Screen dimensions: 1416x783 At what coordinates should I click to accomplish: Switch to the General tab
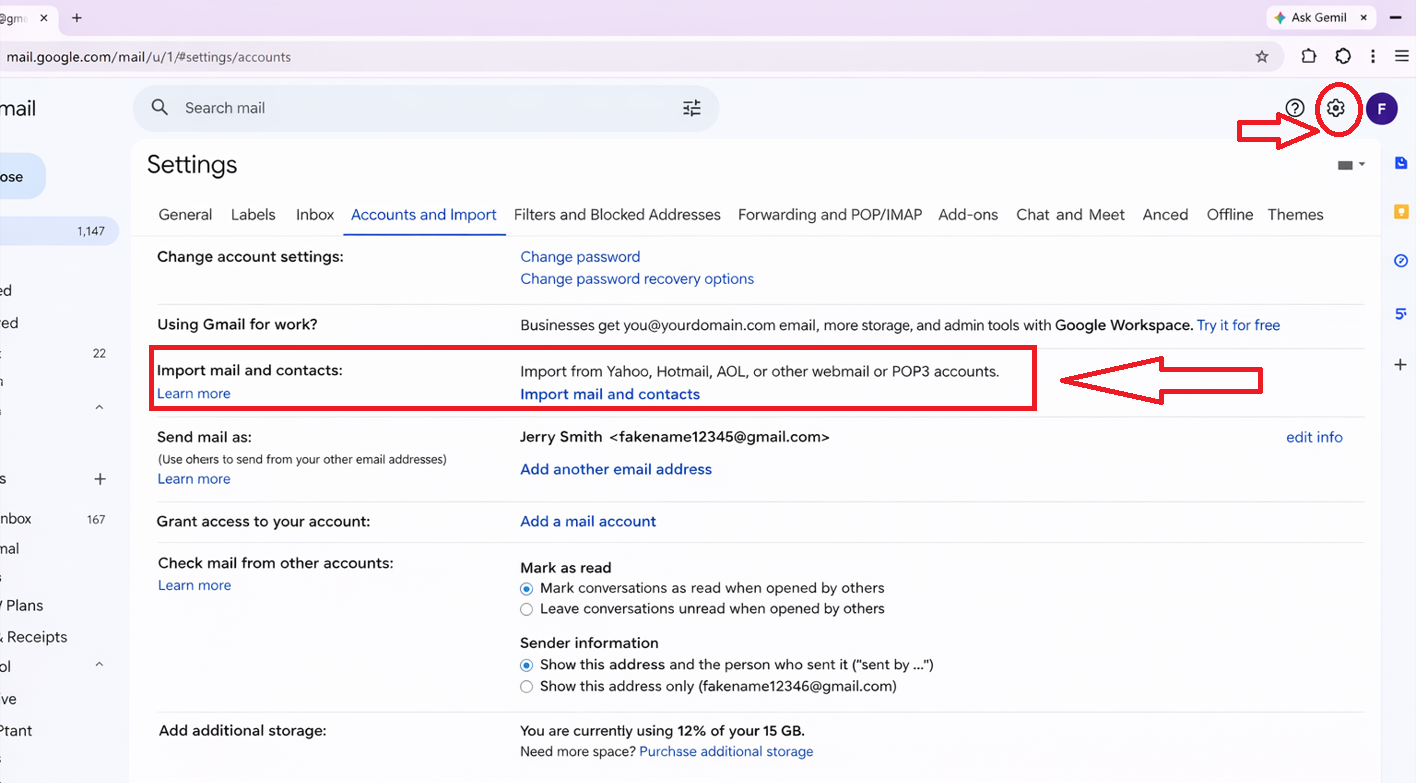point(185,215)
